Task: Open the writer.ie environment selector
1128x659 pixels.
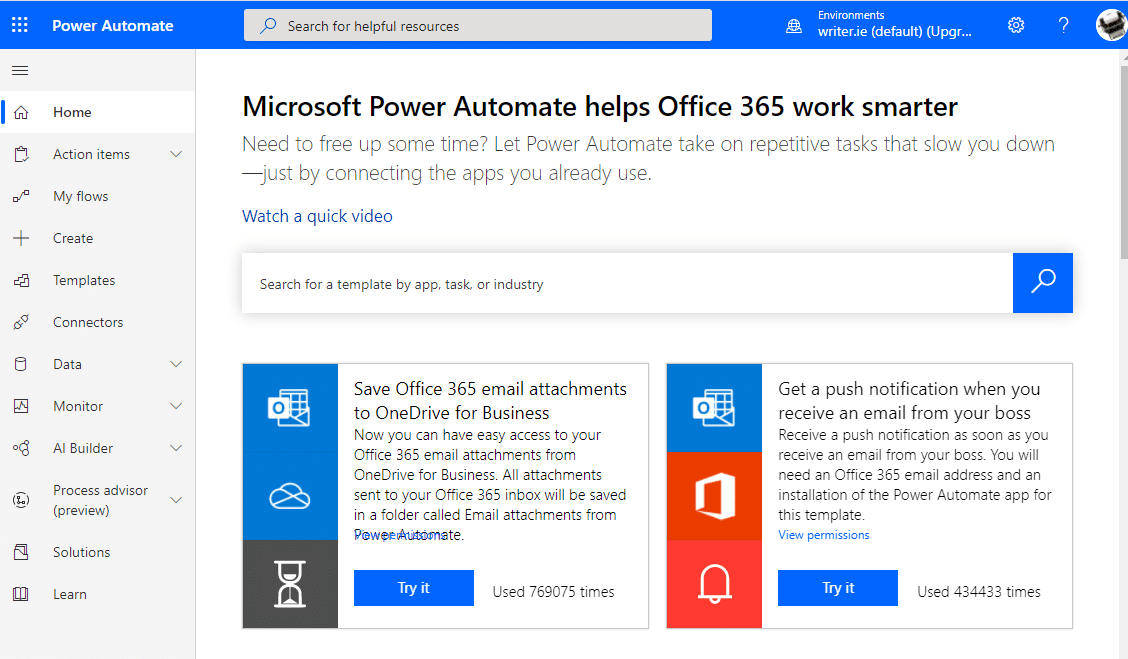Action: point(894,32)
